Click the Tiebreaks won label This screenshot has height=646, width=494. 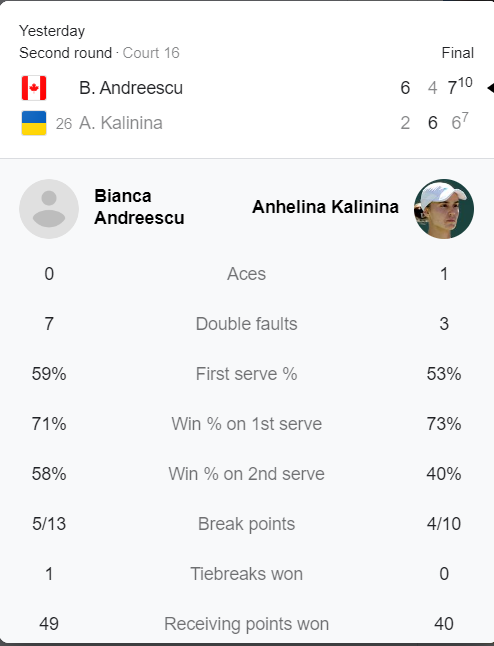[x=246, y=574]
